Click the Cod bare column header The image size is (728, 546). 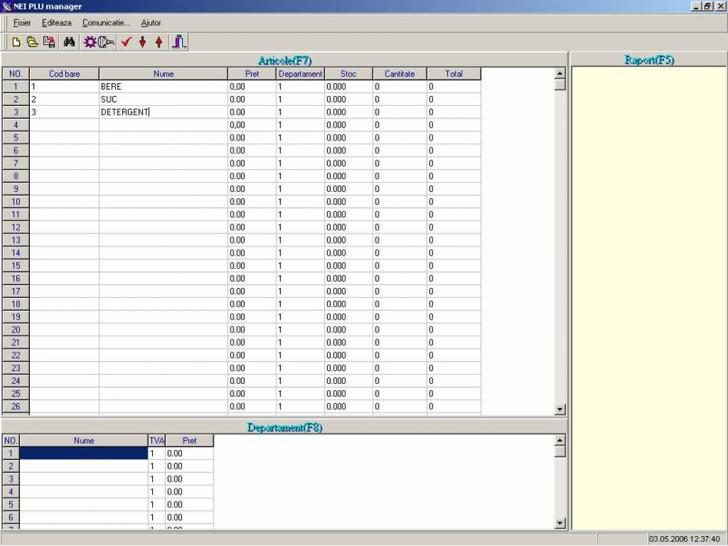coord(64,74)
